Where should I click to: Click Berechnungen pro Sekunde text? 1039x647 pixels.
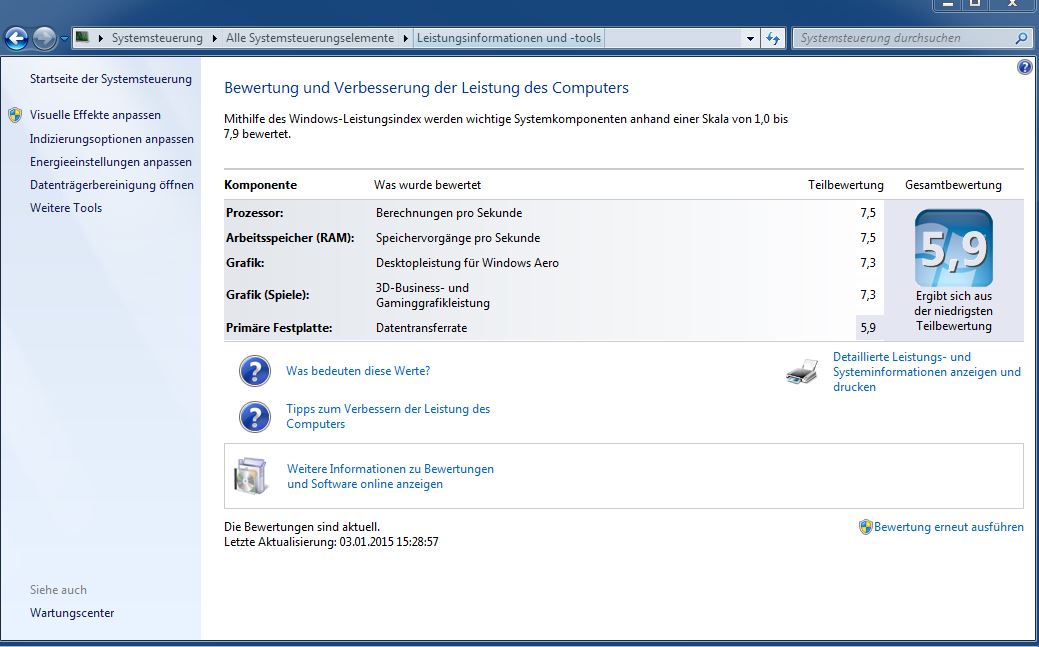click(x=449, y=213)
